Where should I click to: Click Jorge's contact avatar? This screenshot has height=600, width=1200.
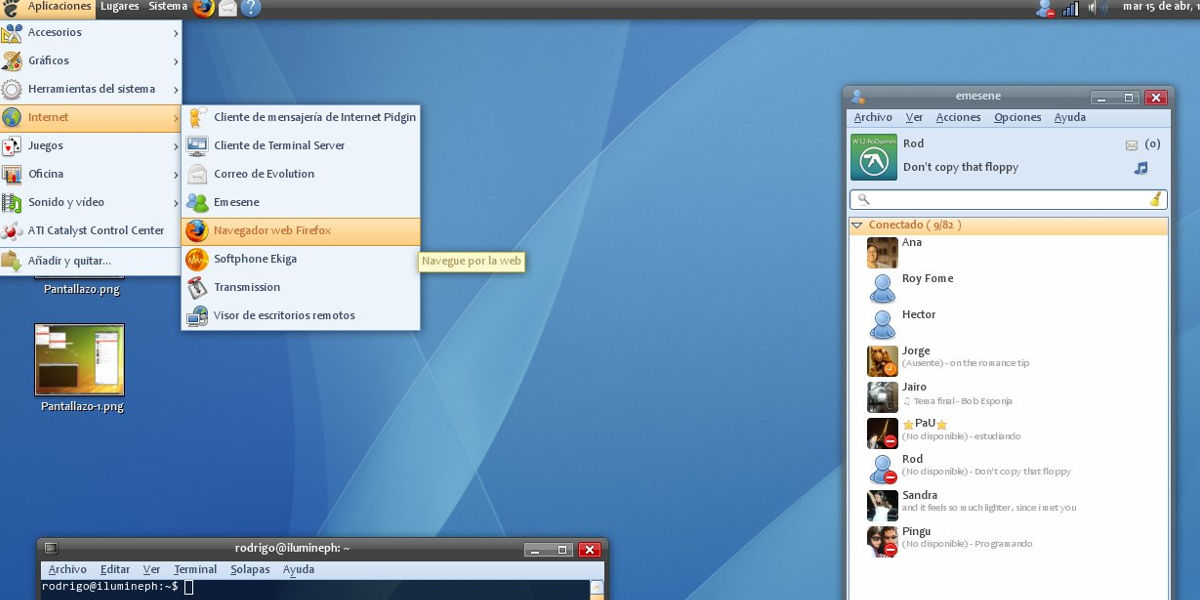pos(882,361)
